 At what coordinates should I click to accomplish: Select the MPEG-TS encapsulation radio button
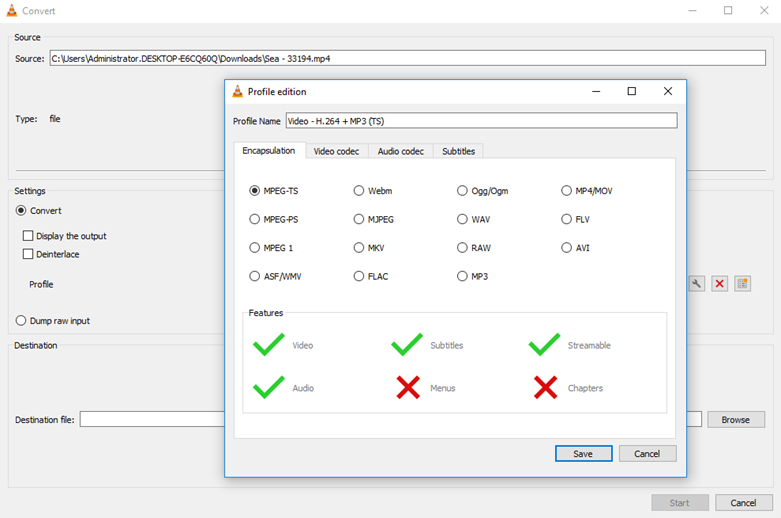(x=255, y=191)
